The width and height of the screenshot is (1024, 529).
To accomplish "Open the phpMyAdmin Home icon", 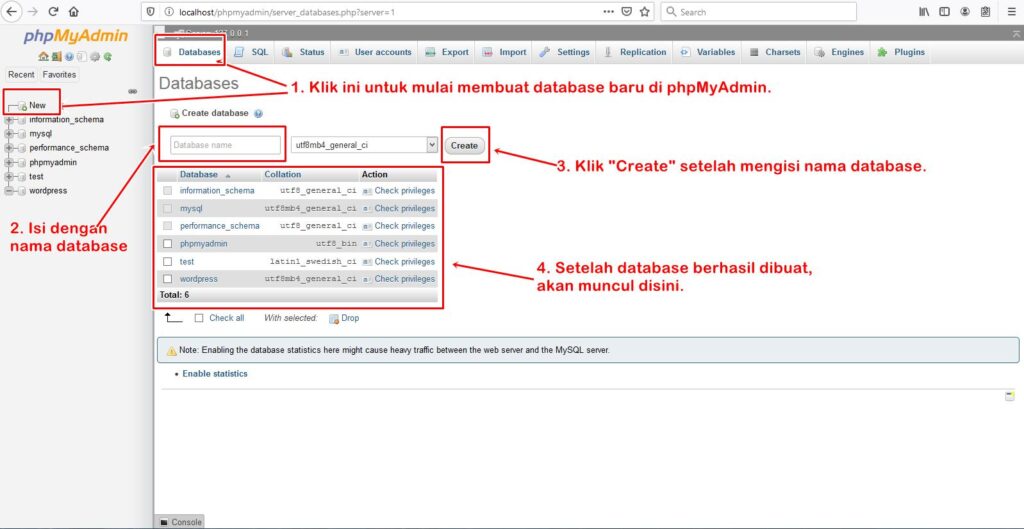I will pyautogui.click(x=44, y=56).
